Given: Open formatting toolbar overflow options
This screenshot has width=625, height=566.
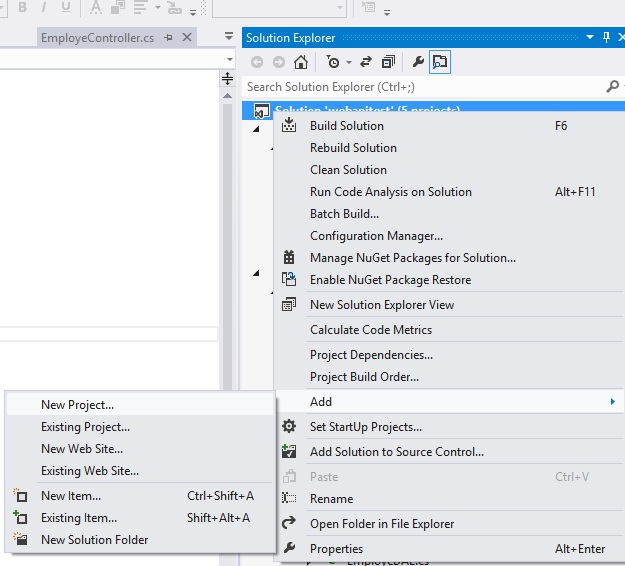Looking at the screenshot, I should [x=193, y=12].
